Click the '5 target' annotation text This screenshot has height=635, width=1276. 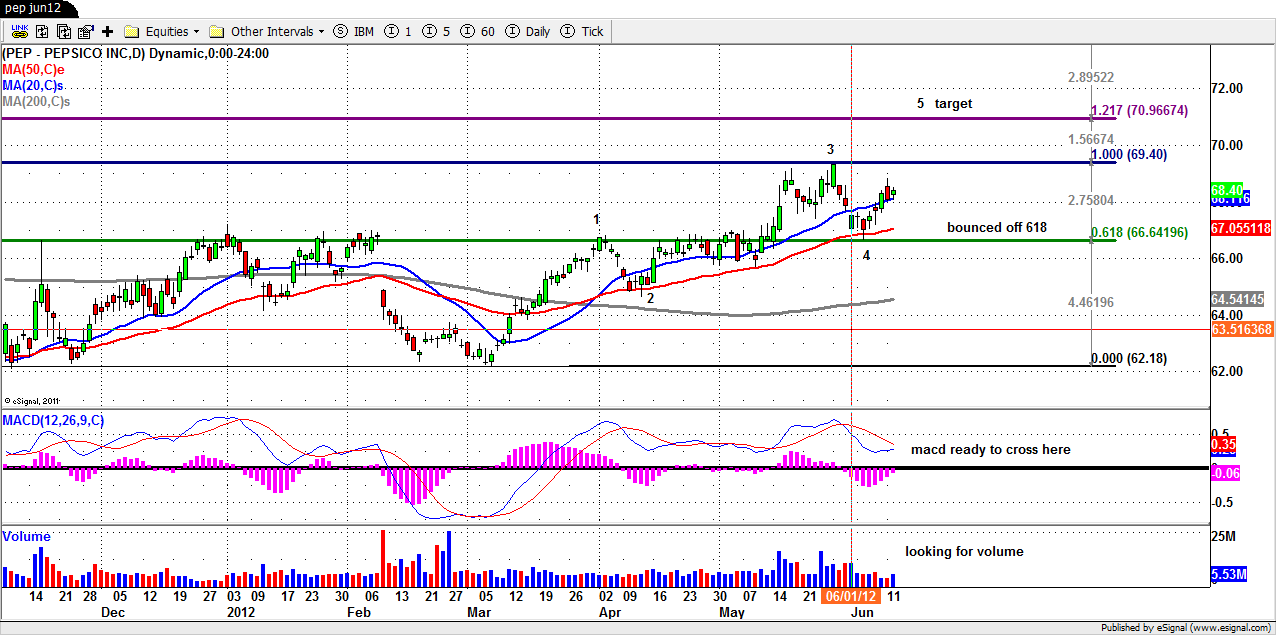click(x=944, y=103)
